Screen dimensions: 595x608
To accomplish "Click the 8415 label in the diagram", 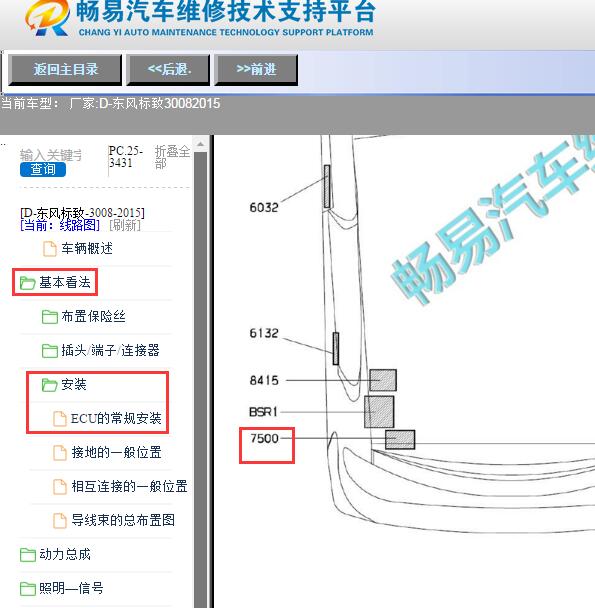I will pyautogui.click(x=264, y=380).
